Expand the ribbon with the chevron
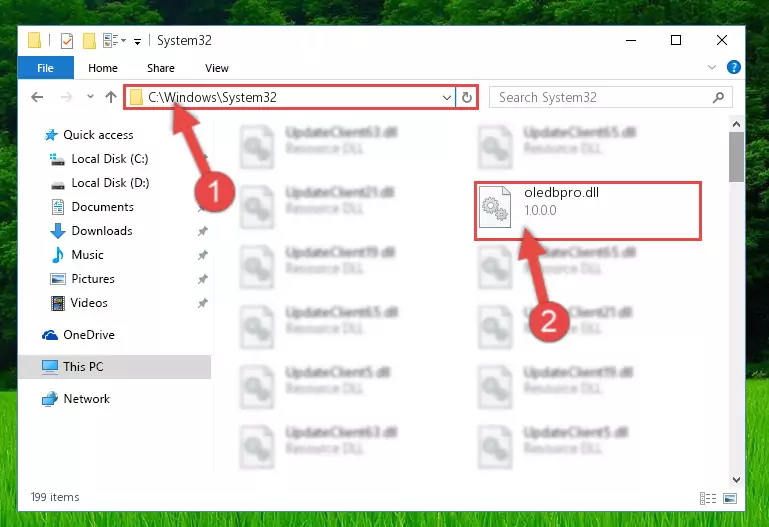The width and height of the screenshot is (769, 527). coord(712,67)
